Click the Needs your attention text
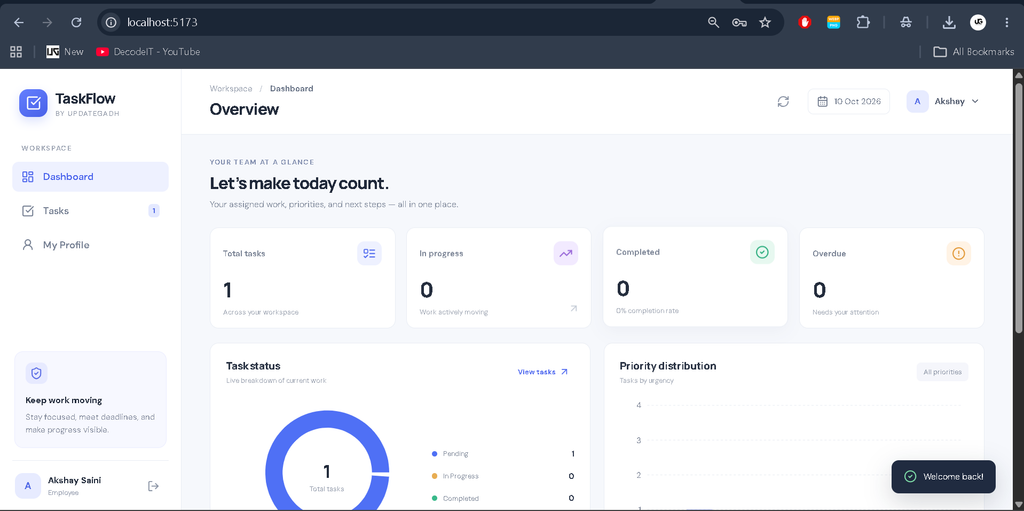 click(x=845, y=312)
